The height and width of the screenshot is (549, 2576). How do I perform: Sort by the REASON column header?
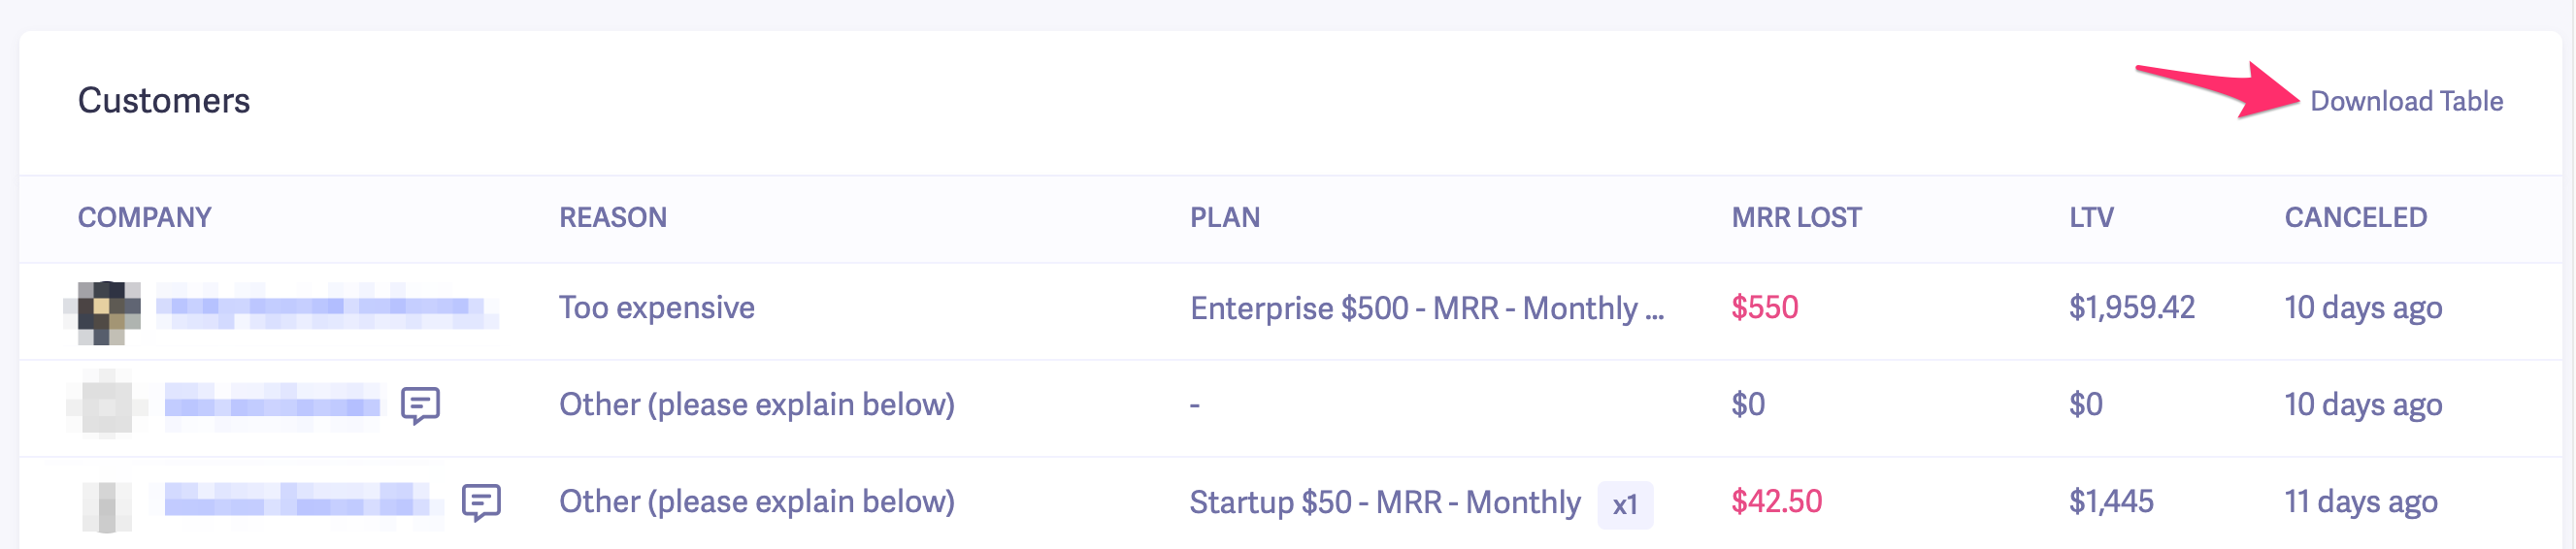(x=612, y=217)
